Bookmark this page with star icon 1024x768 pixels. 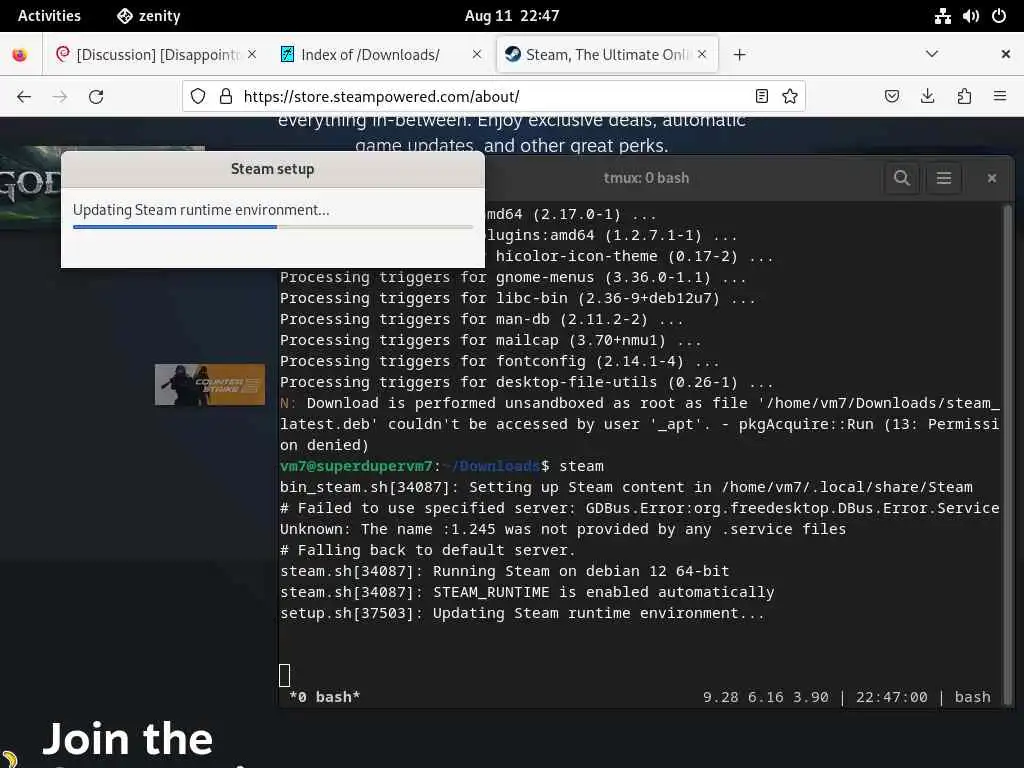[x=790, y=97]
